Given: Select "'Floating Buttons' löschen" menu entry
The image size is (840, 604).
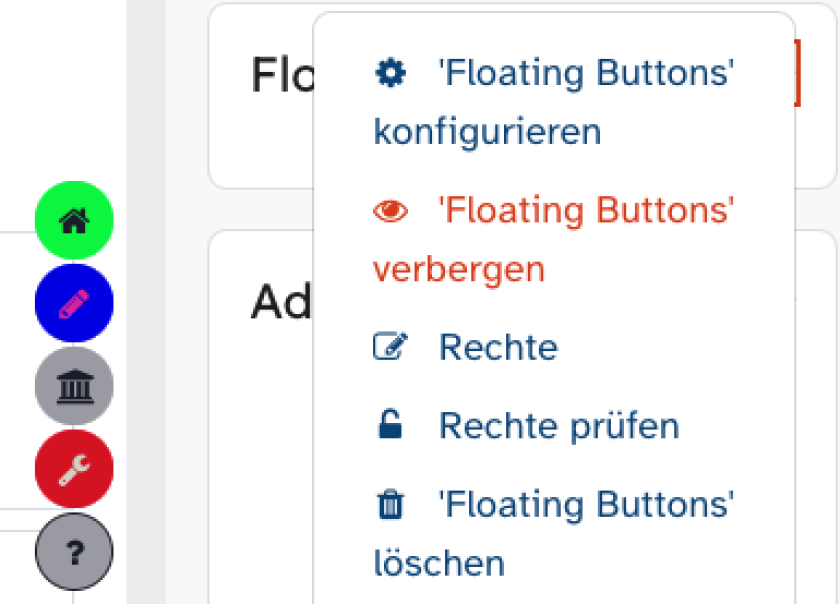Looking at the screenshot, I should pyautogui.click(x=553, y=534).
